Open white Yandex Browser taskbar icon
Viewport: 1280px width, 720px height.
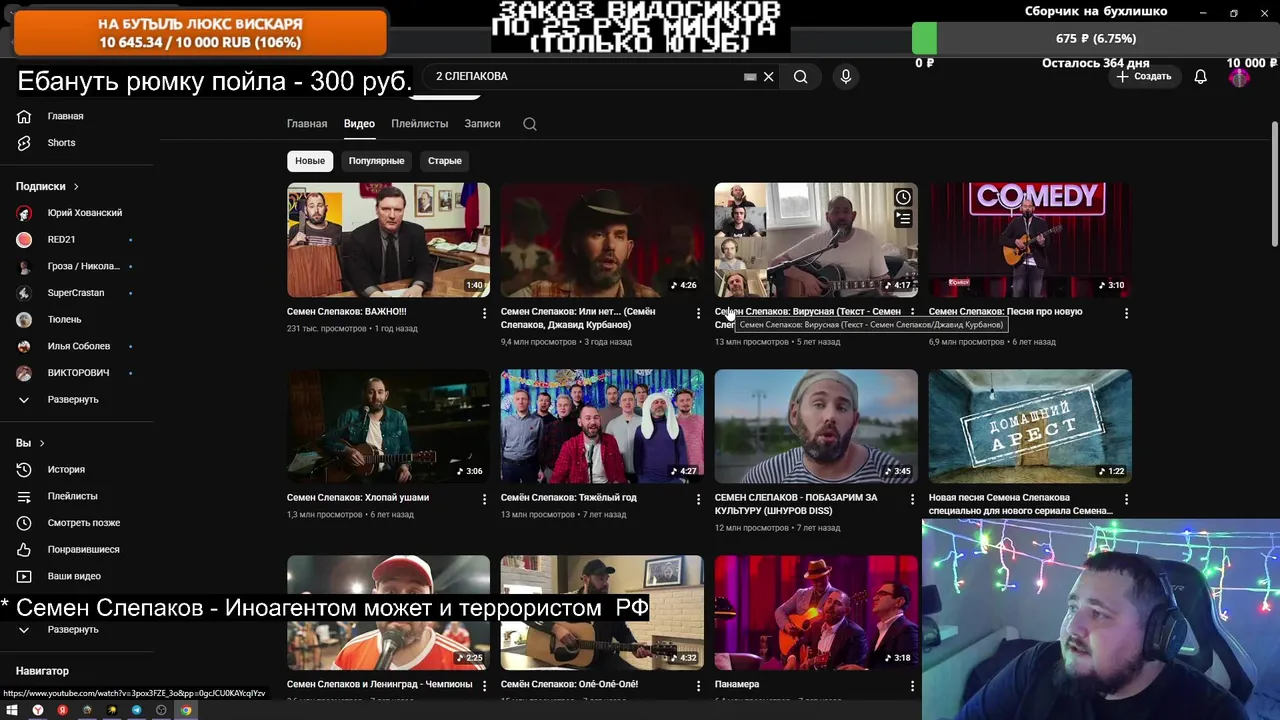click(38, 711)
